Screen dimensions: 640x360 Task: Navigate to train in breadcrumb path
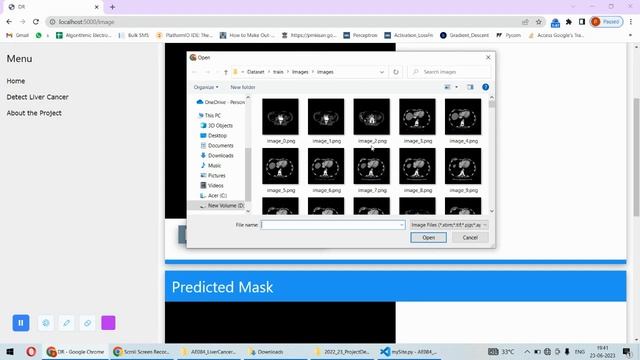tap(278, 72)
